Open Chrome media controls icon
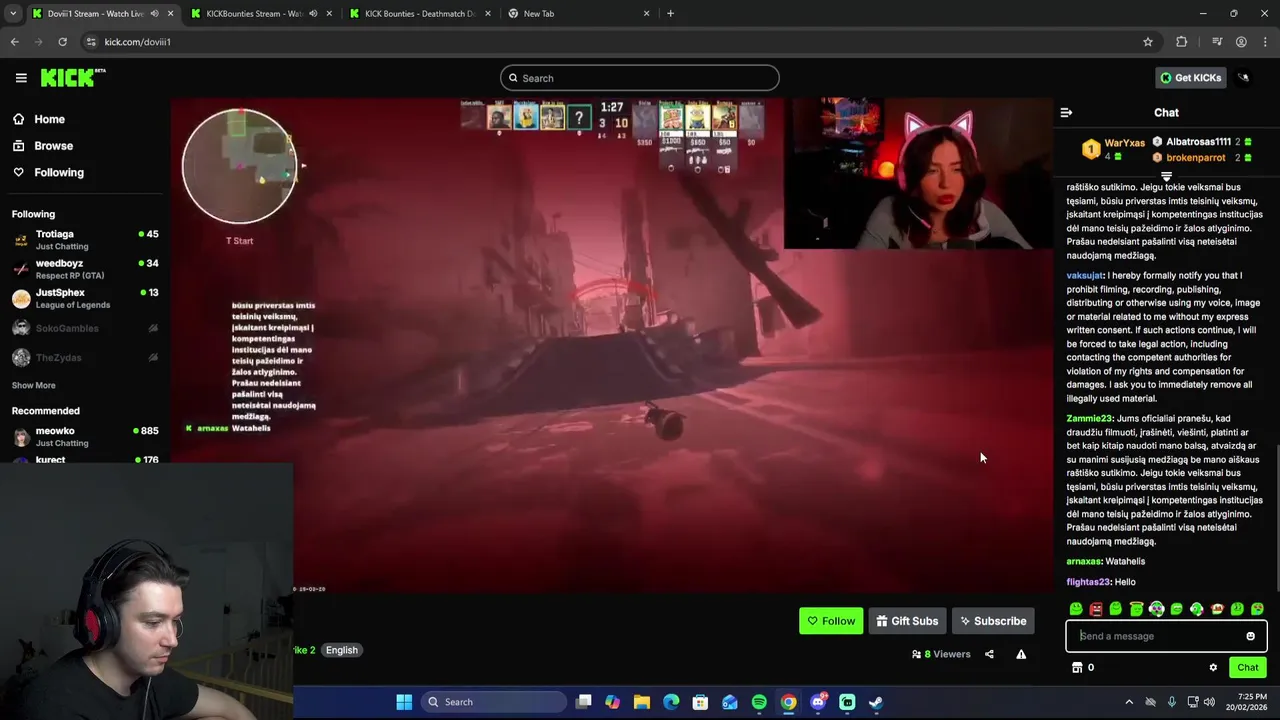The height and width of the screenshot is (720, 1280). (1217, 42)
